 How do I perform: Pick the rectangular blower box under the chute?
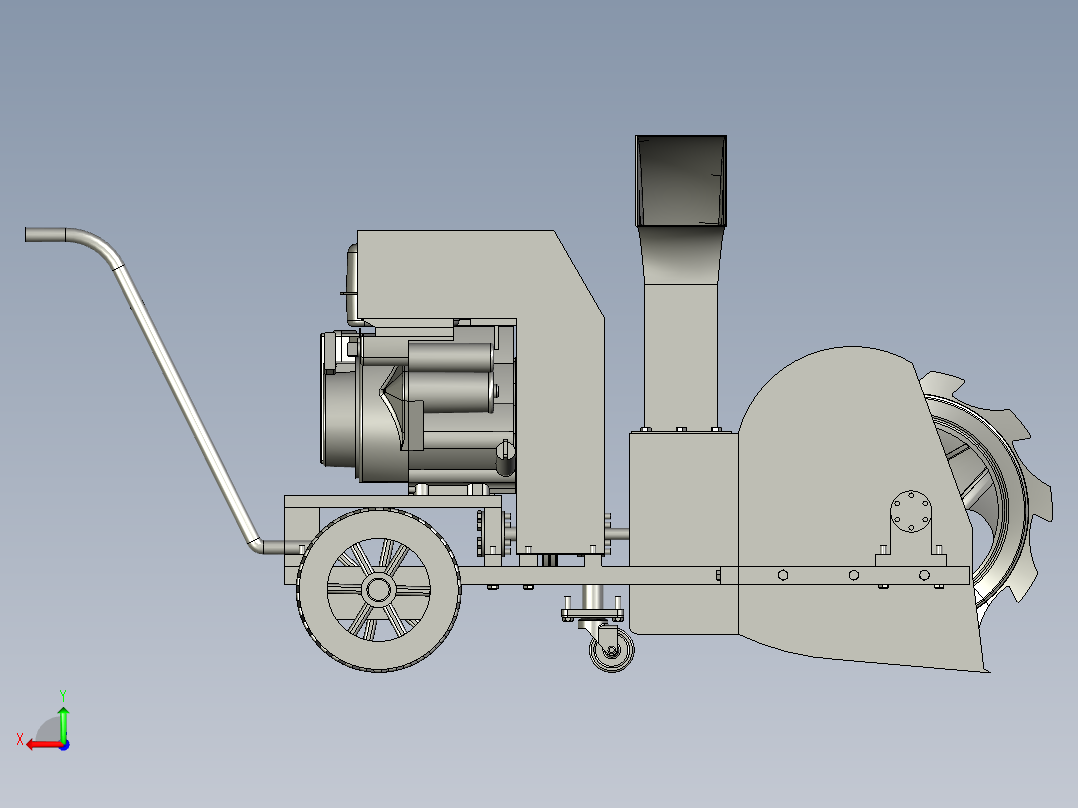click(683, 533)
